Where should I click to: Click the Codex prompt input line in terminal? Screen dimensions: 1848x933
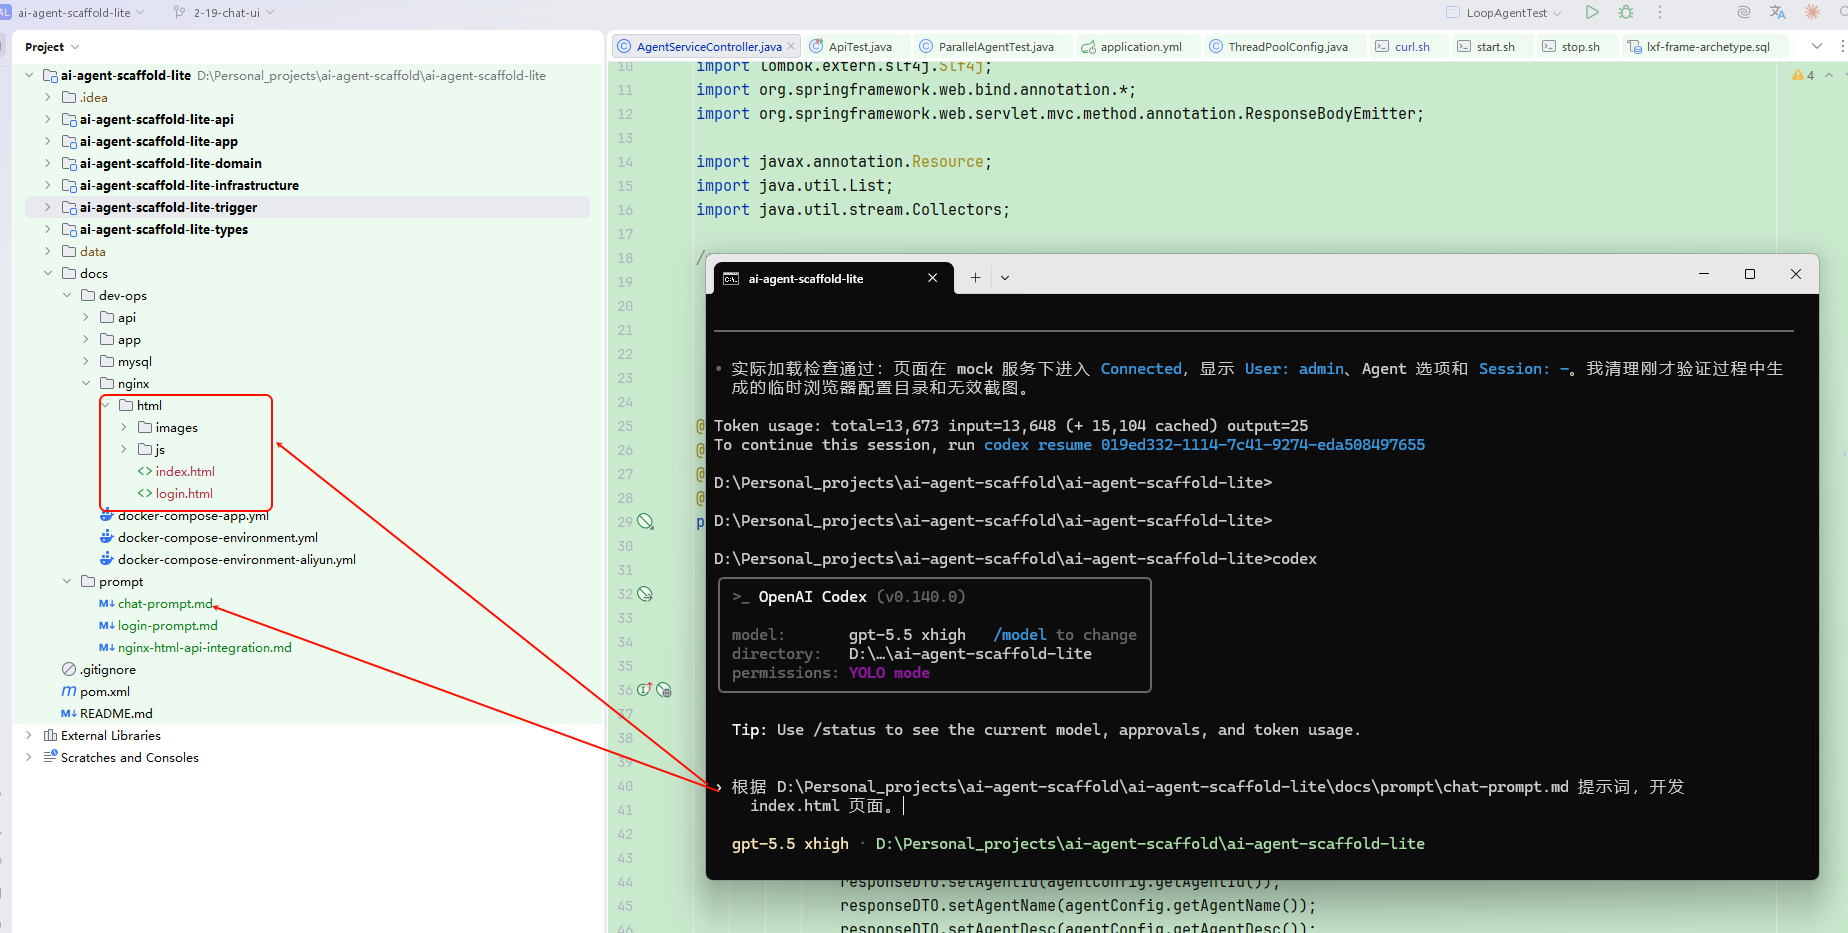pyautogui.click(x=1208, y=796)
